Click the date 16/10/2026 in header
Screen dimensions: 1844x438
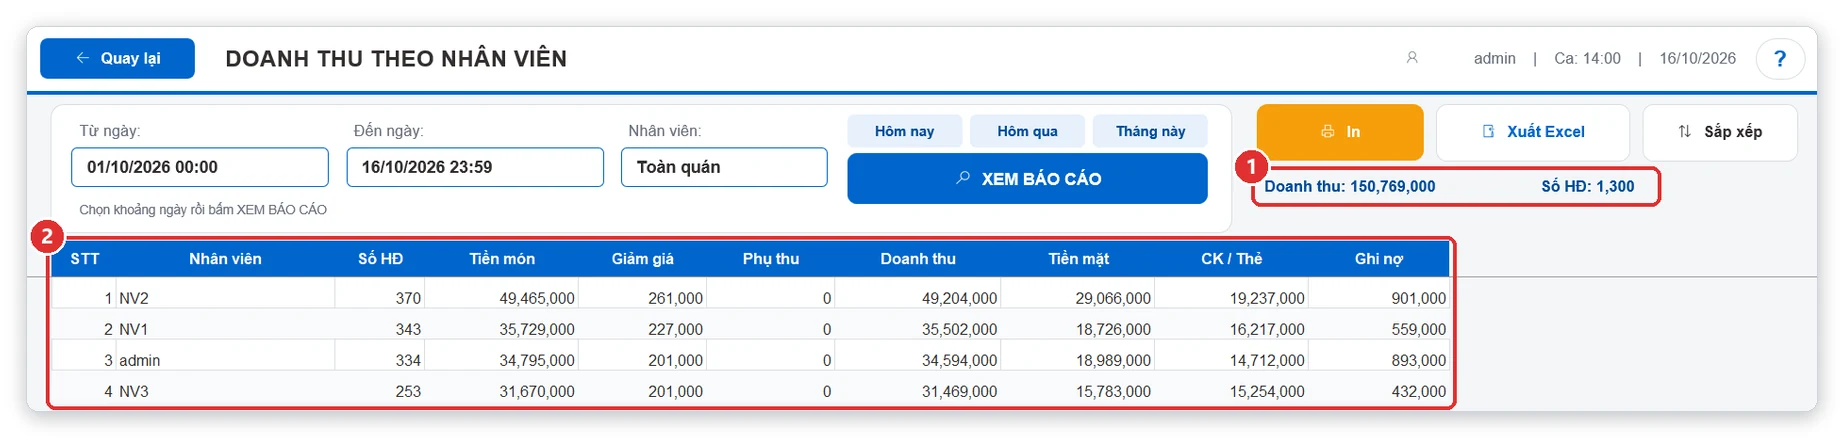pyautogui.click(x=1697, y=58)
